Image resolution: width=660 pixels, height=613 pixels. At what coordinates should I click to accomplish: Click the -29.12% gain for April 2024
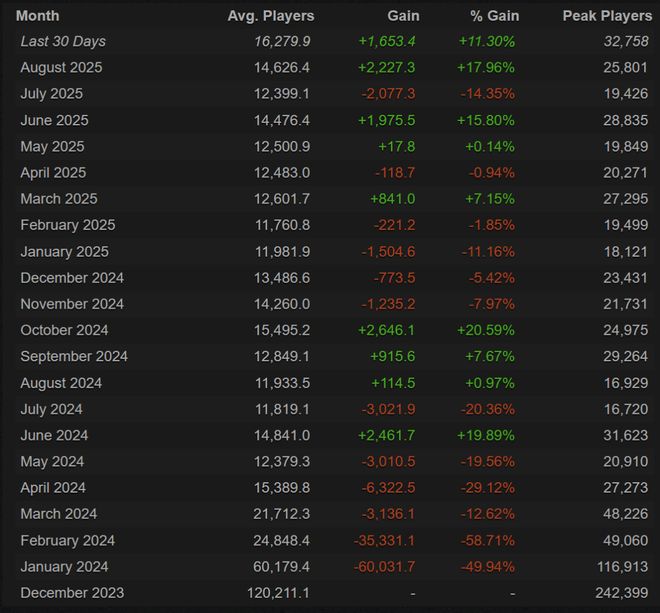[x=488, y=488]
